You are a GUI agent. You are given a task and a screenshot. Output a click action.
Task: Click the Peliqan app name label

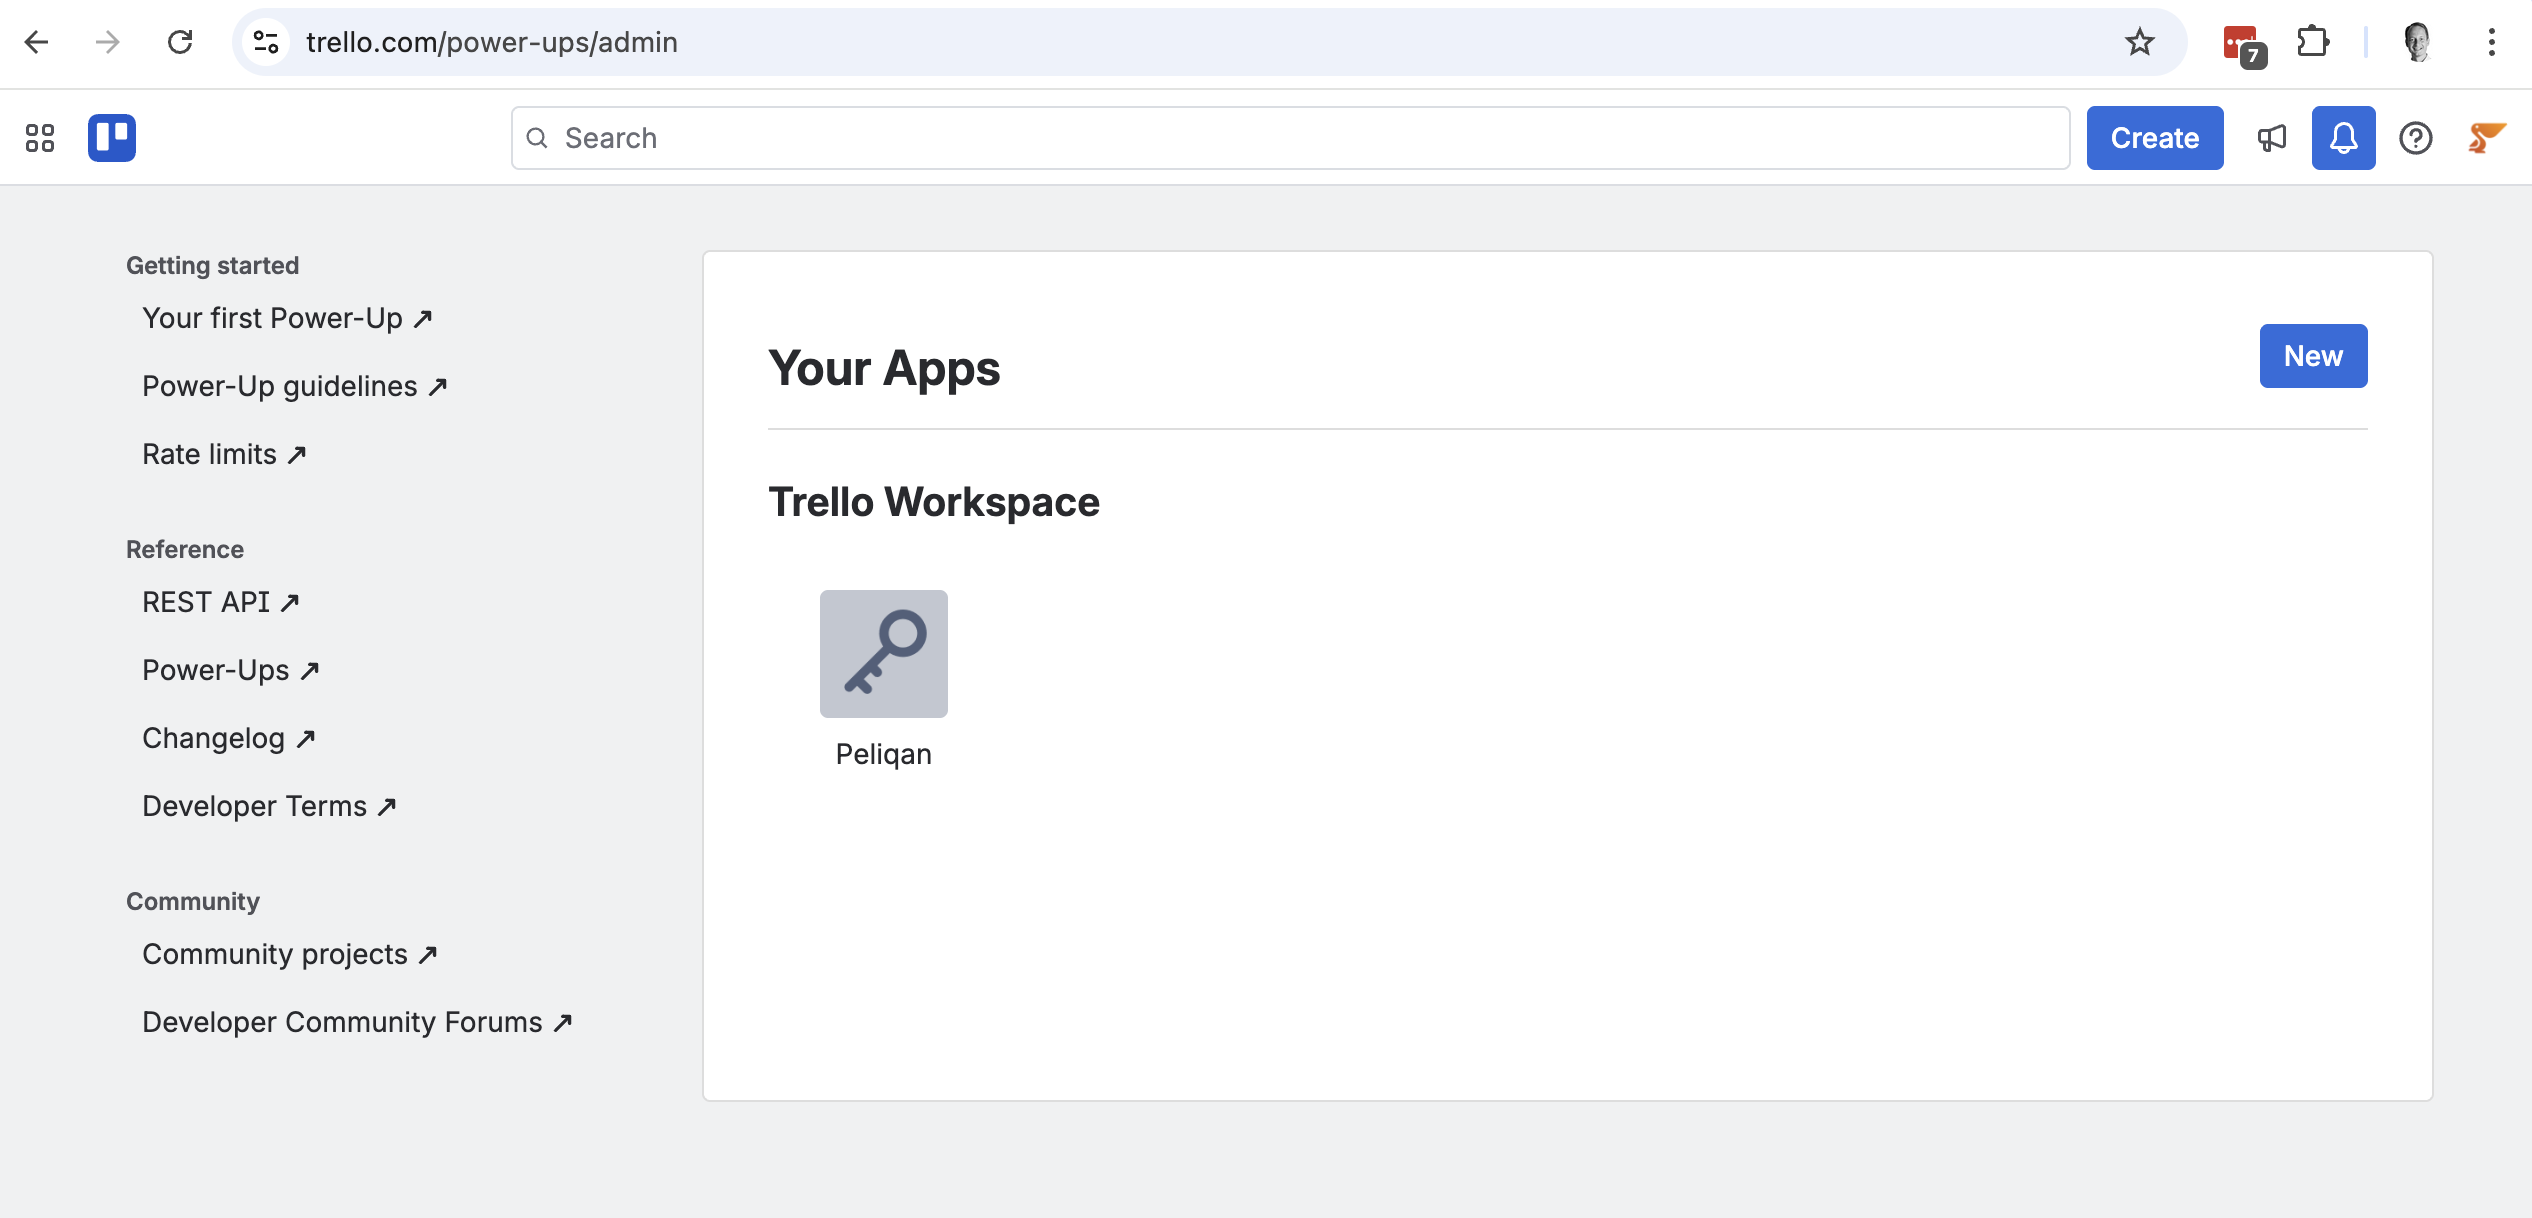tap(884, 754)
